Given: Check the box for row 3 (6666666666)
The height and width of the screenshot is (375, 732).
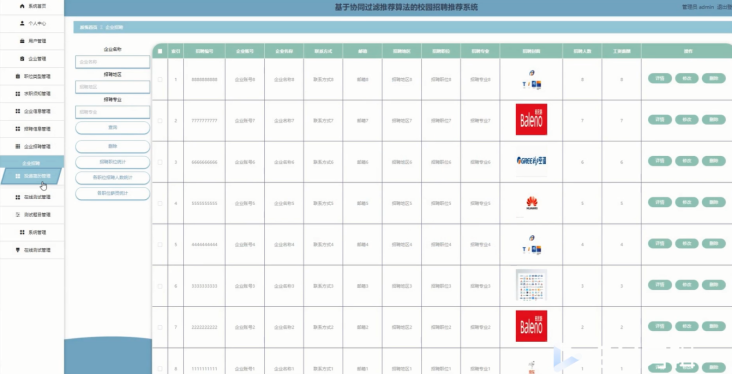Looking at the screenshot, I should [160, 162].
